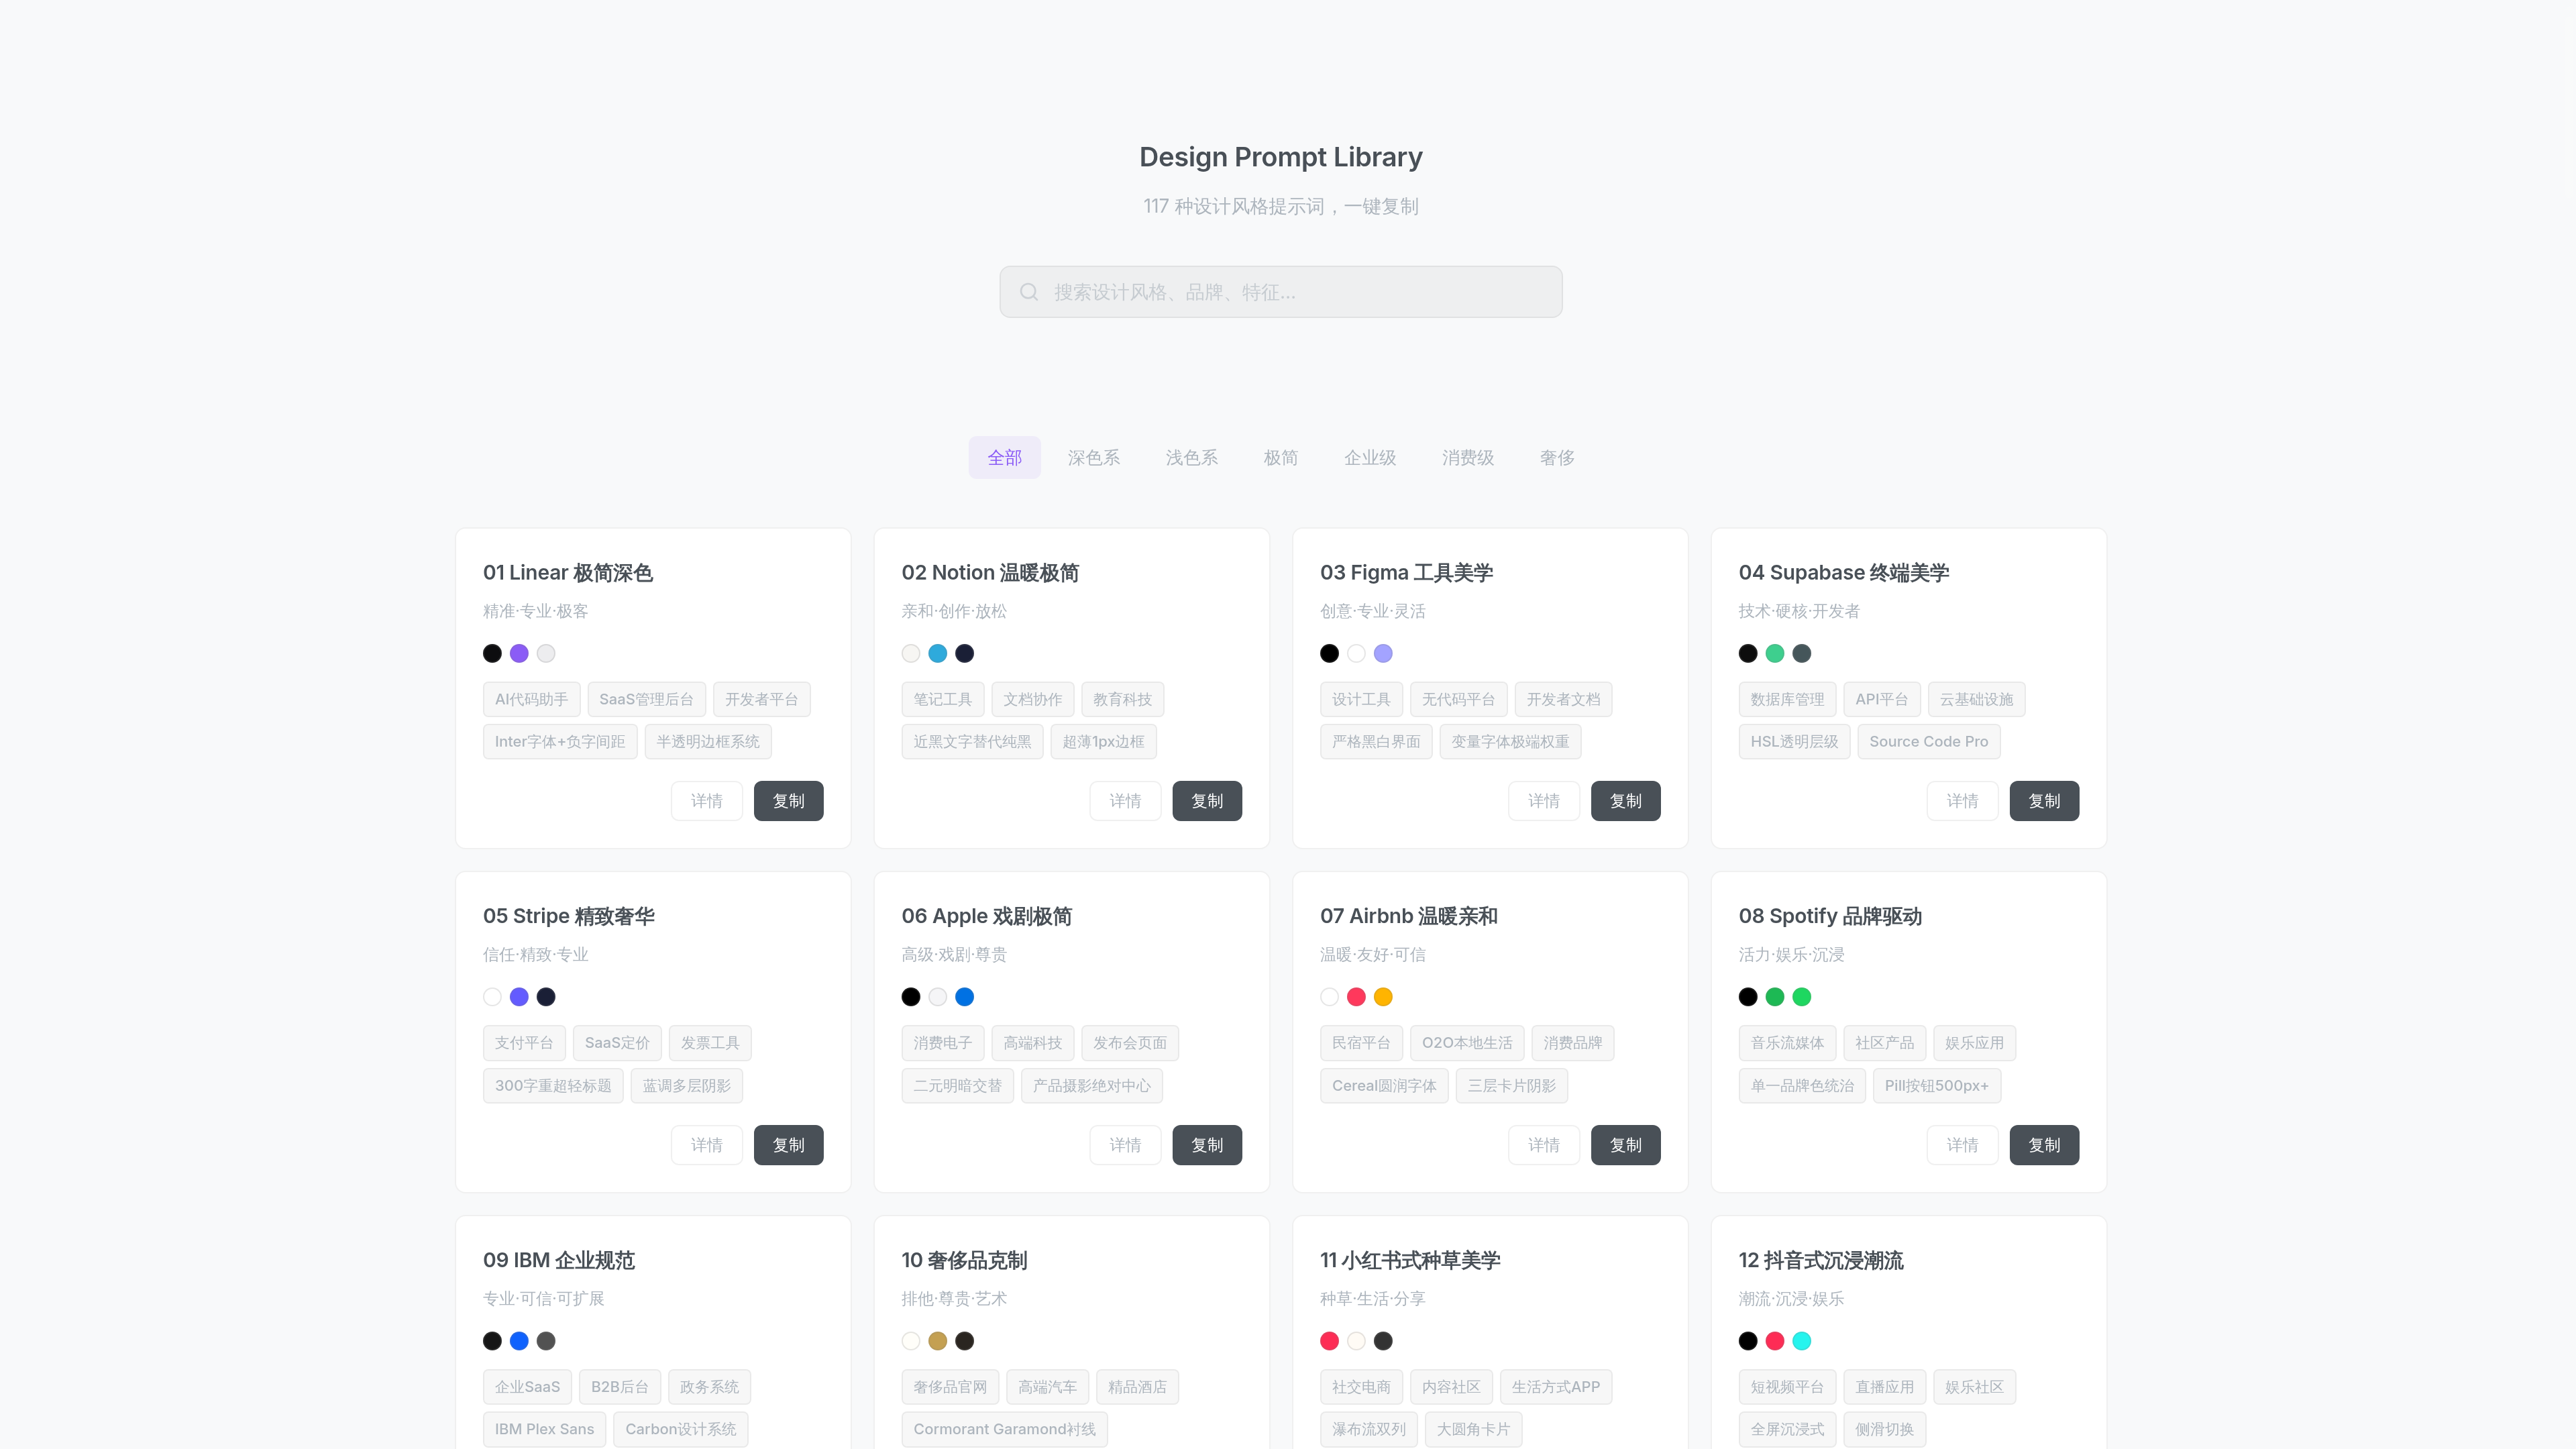Click the blue swatch in IBM 企业规范 card

pos(519,1341)
